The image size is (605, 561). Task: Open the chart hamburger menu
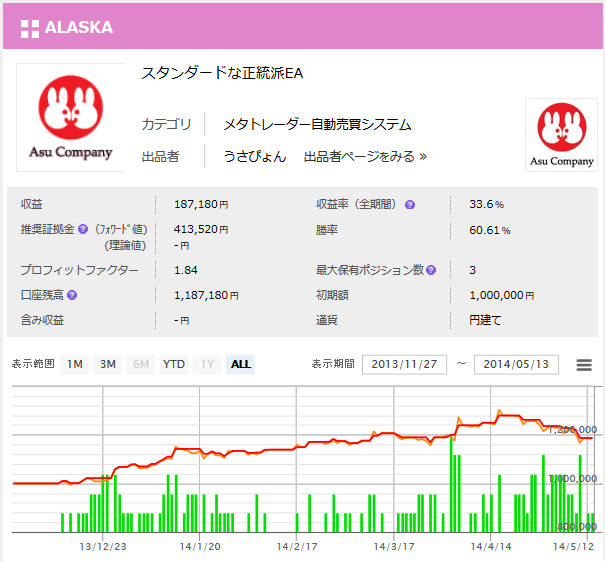click(584, 365)
